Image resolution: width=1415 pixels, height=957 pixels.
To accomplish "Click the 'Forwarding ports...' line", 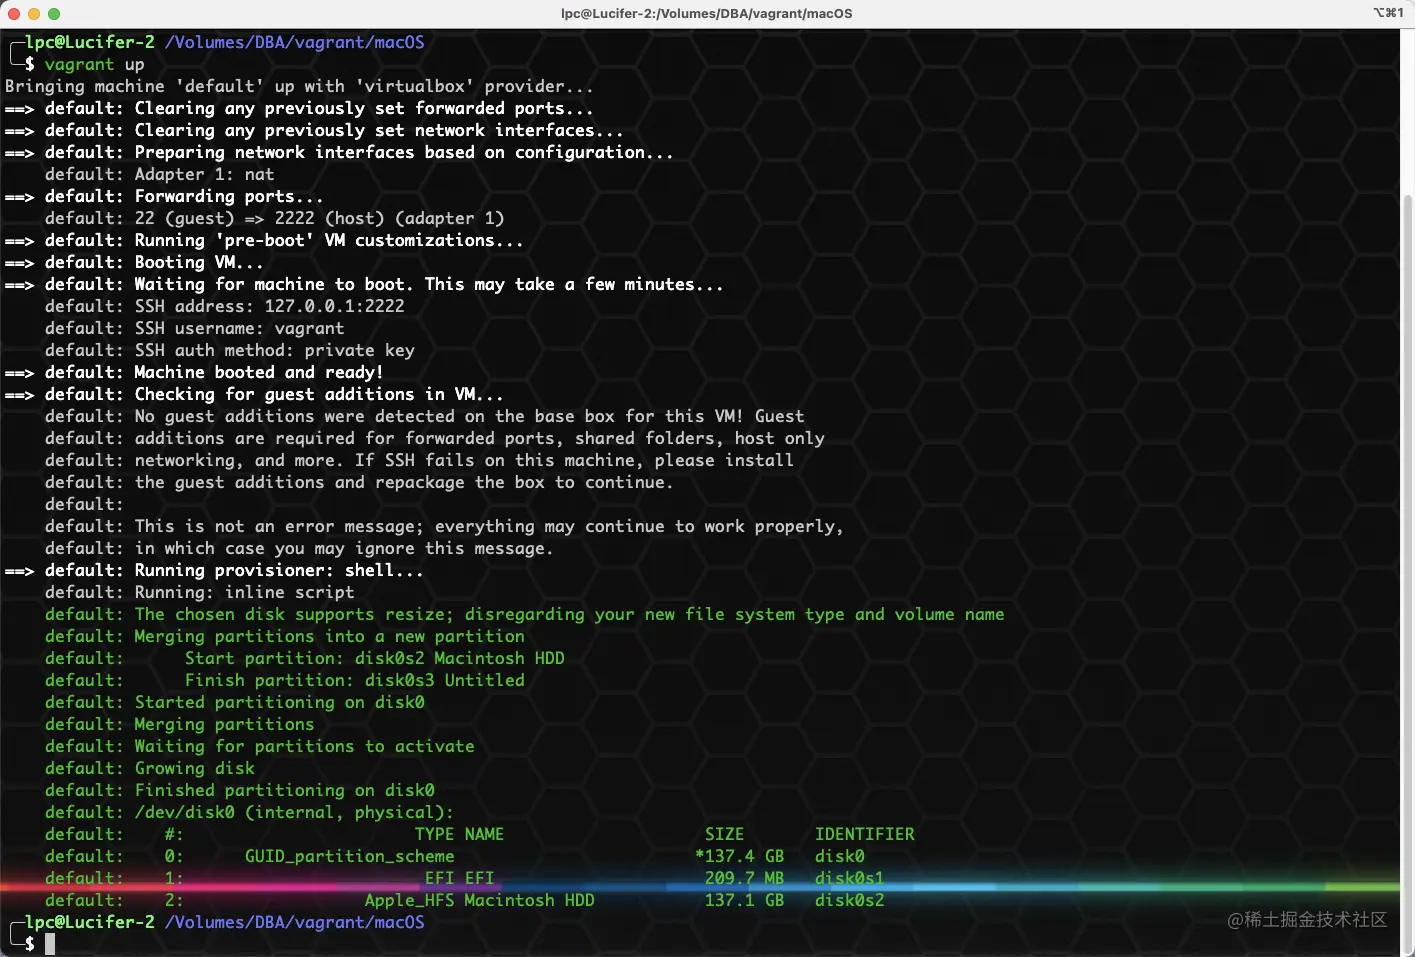I will [x=164, y=197].
